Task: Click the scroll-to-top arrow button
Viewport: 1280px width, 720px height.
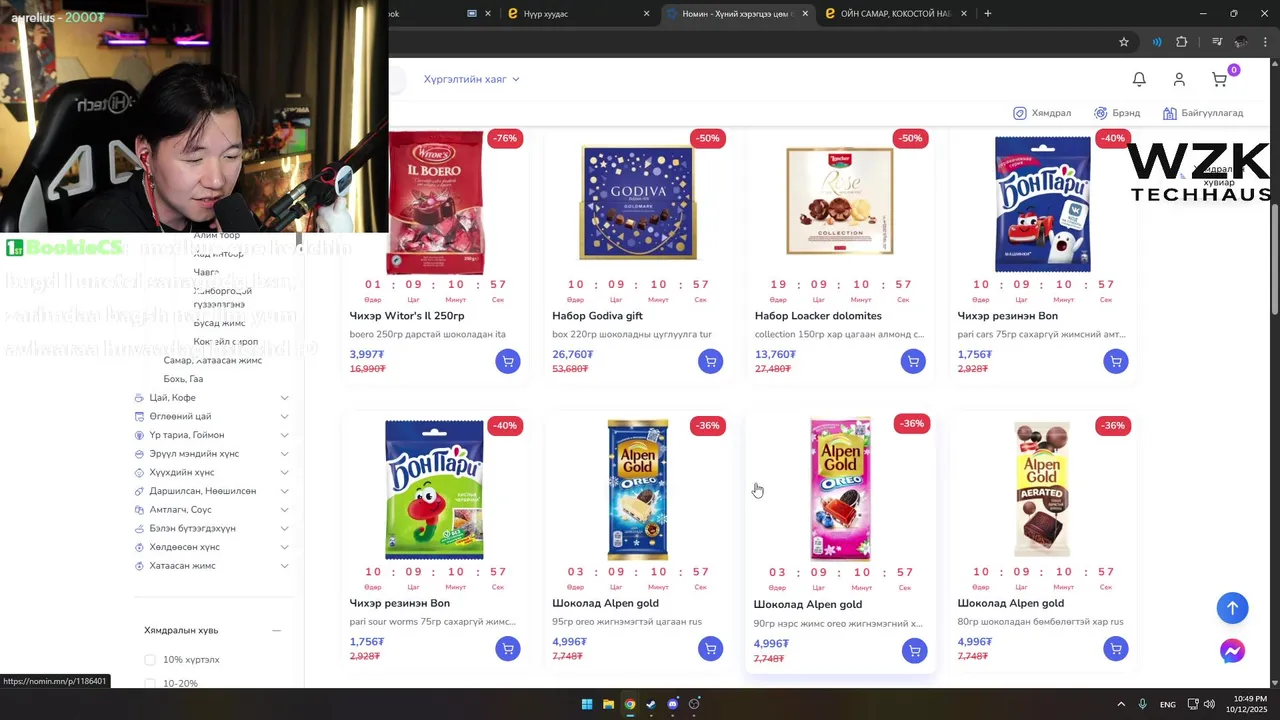Action: click(x=1232, y=608)
